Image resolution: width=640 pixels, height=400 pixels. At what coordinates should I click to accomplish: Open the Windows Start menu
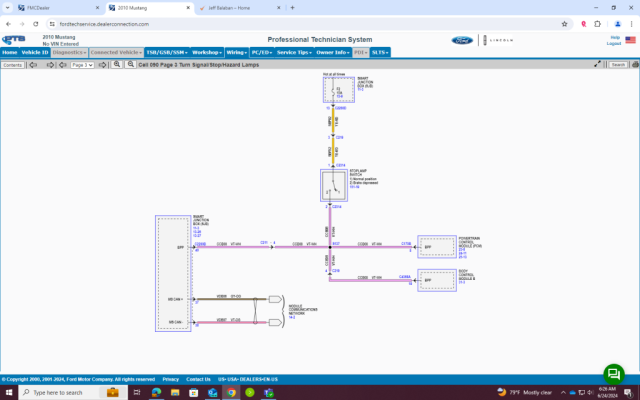9,392
